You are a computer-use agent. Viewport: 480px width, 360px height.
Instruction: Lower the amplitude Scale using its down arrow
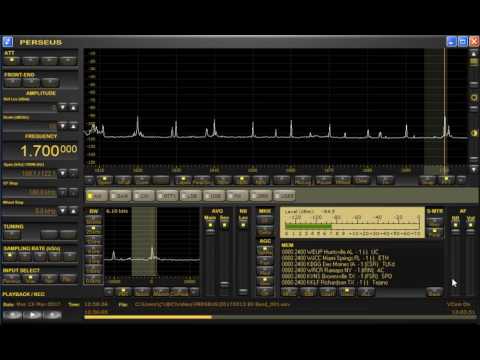(62, 126)
